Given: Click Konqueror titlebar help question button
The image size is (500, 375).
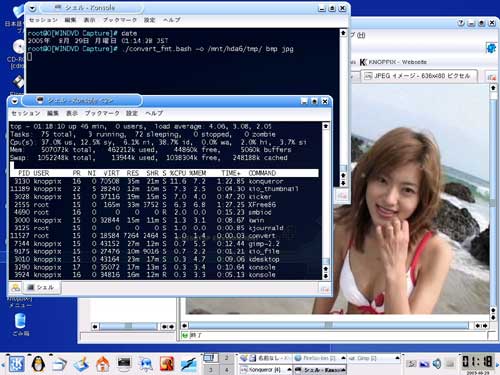Looking at the screenshot, I should [x=461, y=23].
